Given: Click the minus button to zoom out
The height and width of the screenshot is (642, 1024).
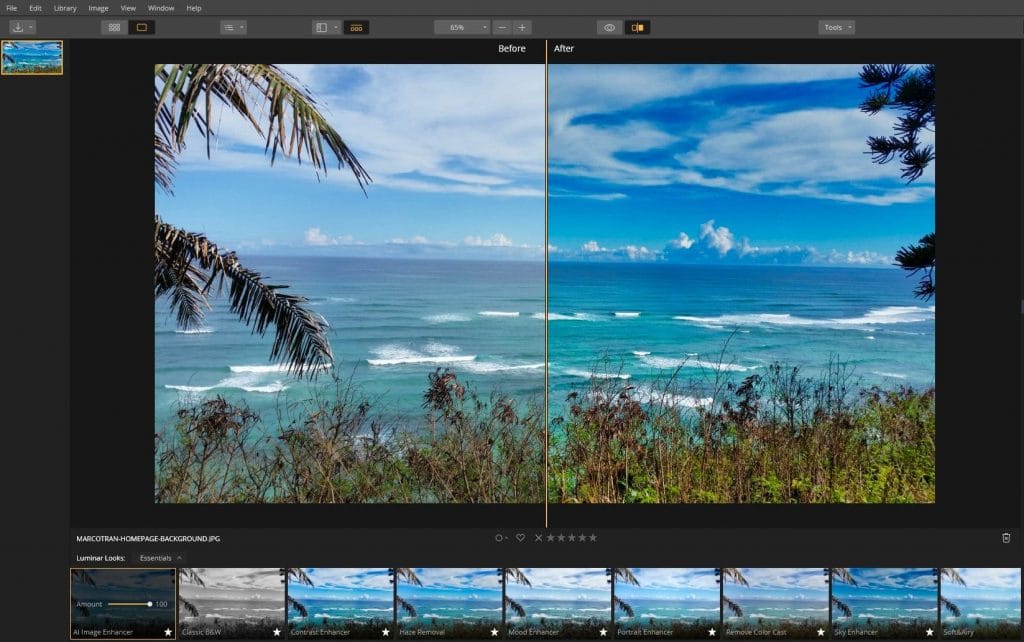Looking at the screenshot, I should pos(500,27).
